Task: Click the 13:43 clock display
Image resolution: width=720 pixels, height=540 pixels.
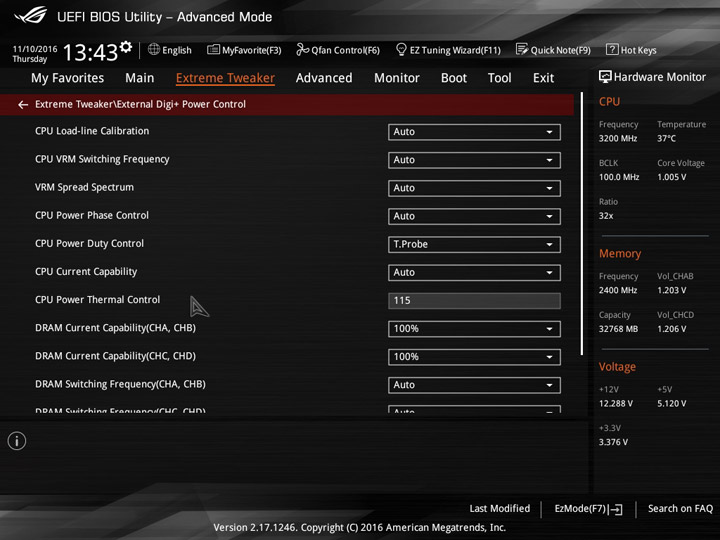Action: 90,52
